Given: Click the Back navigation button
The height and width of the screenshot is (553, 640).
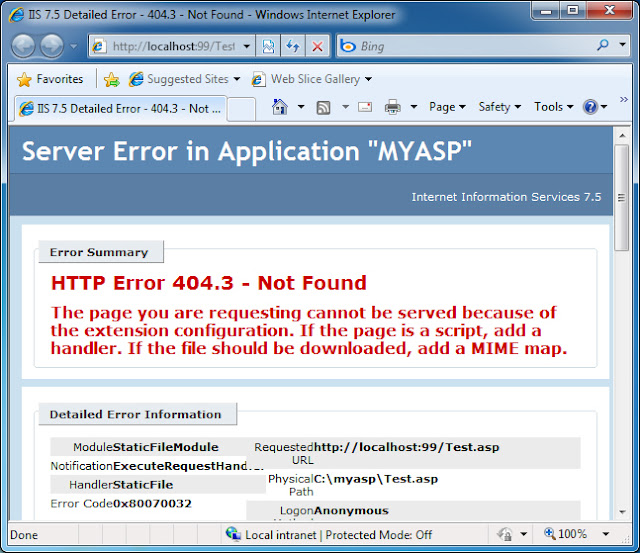Looking at the screenshot, I should [23, 46].
